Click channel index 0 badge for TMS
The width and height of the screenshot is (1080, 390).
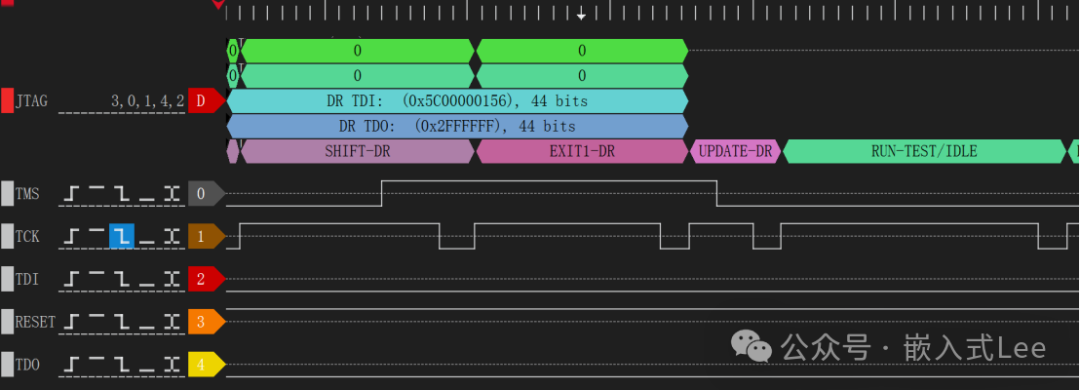(x=206, y=194)
